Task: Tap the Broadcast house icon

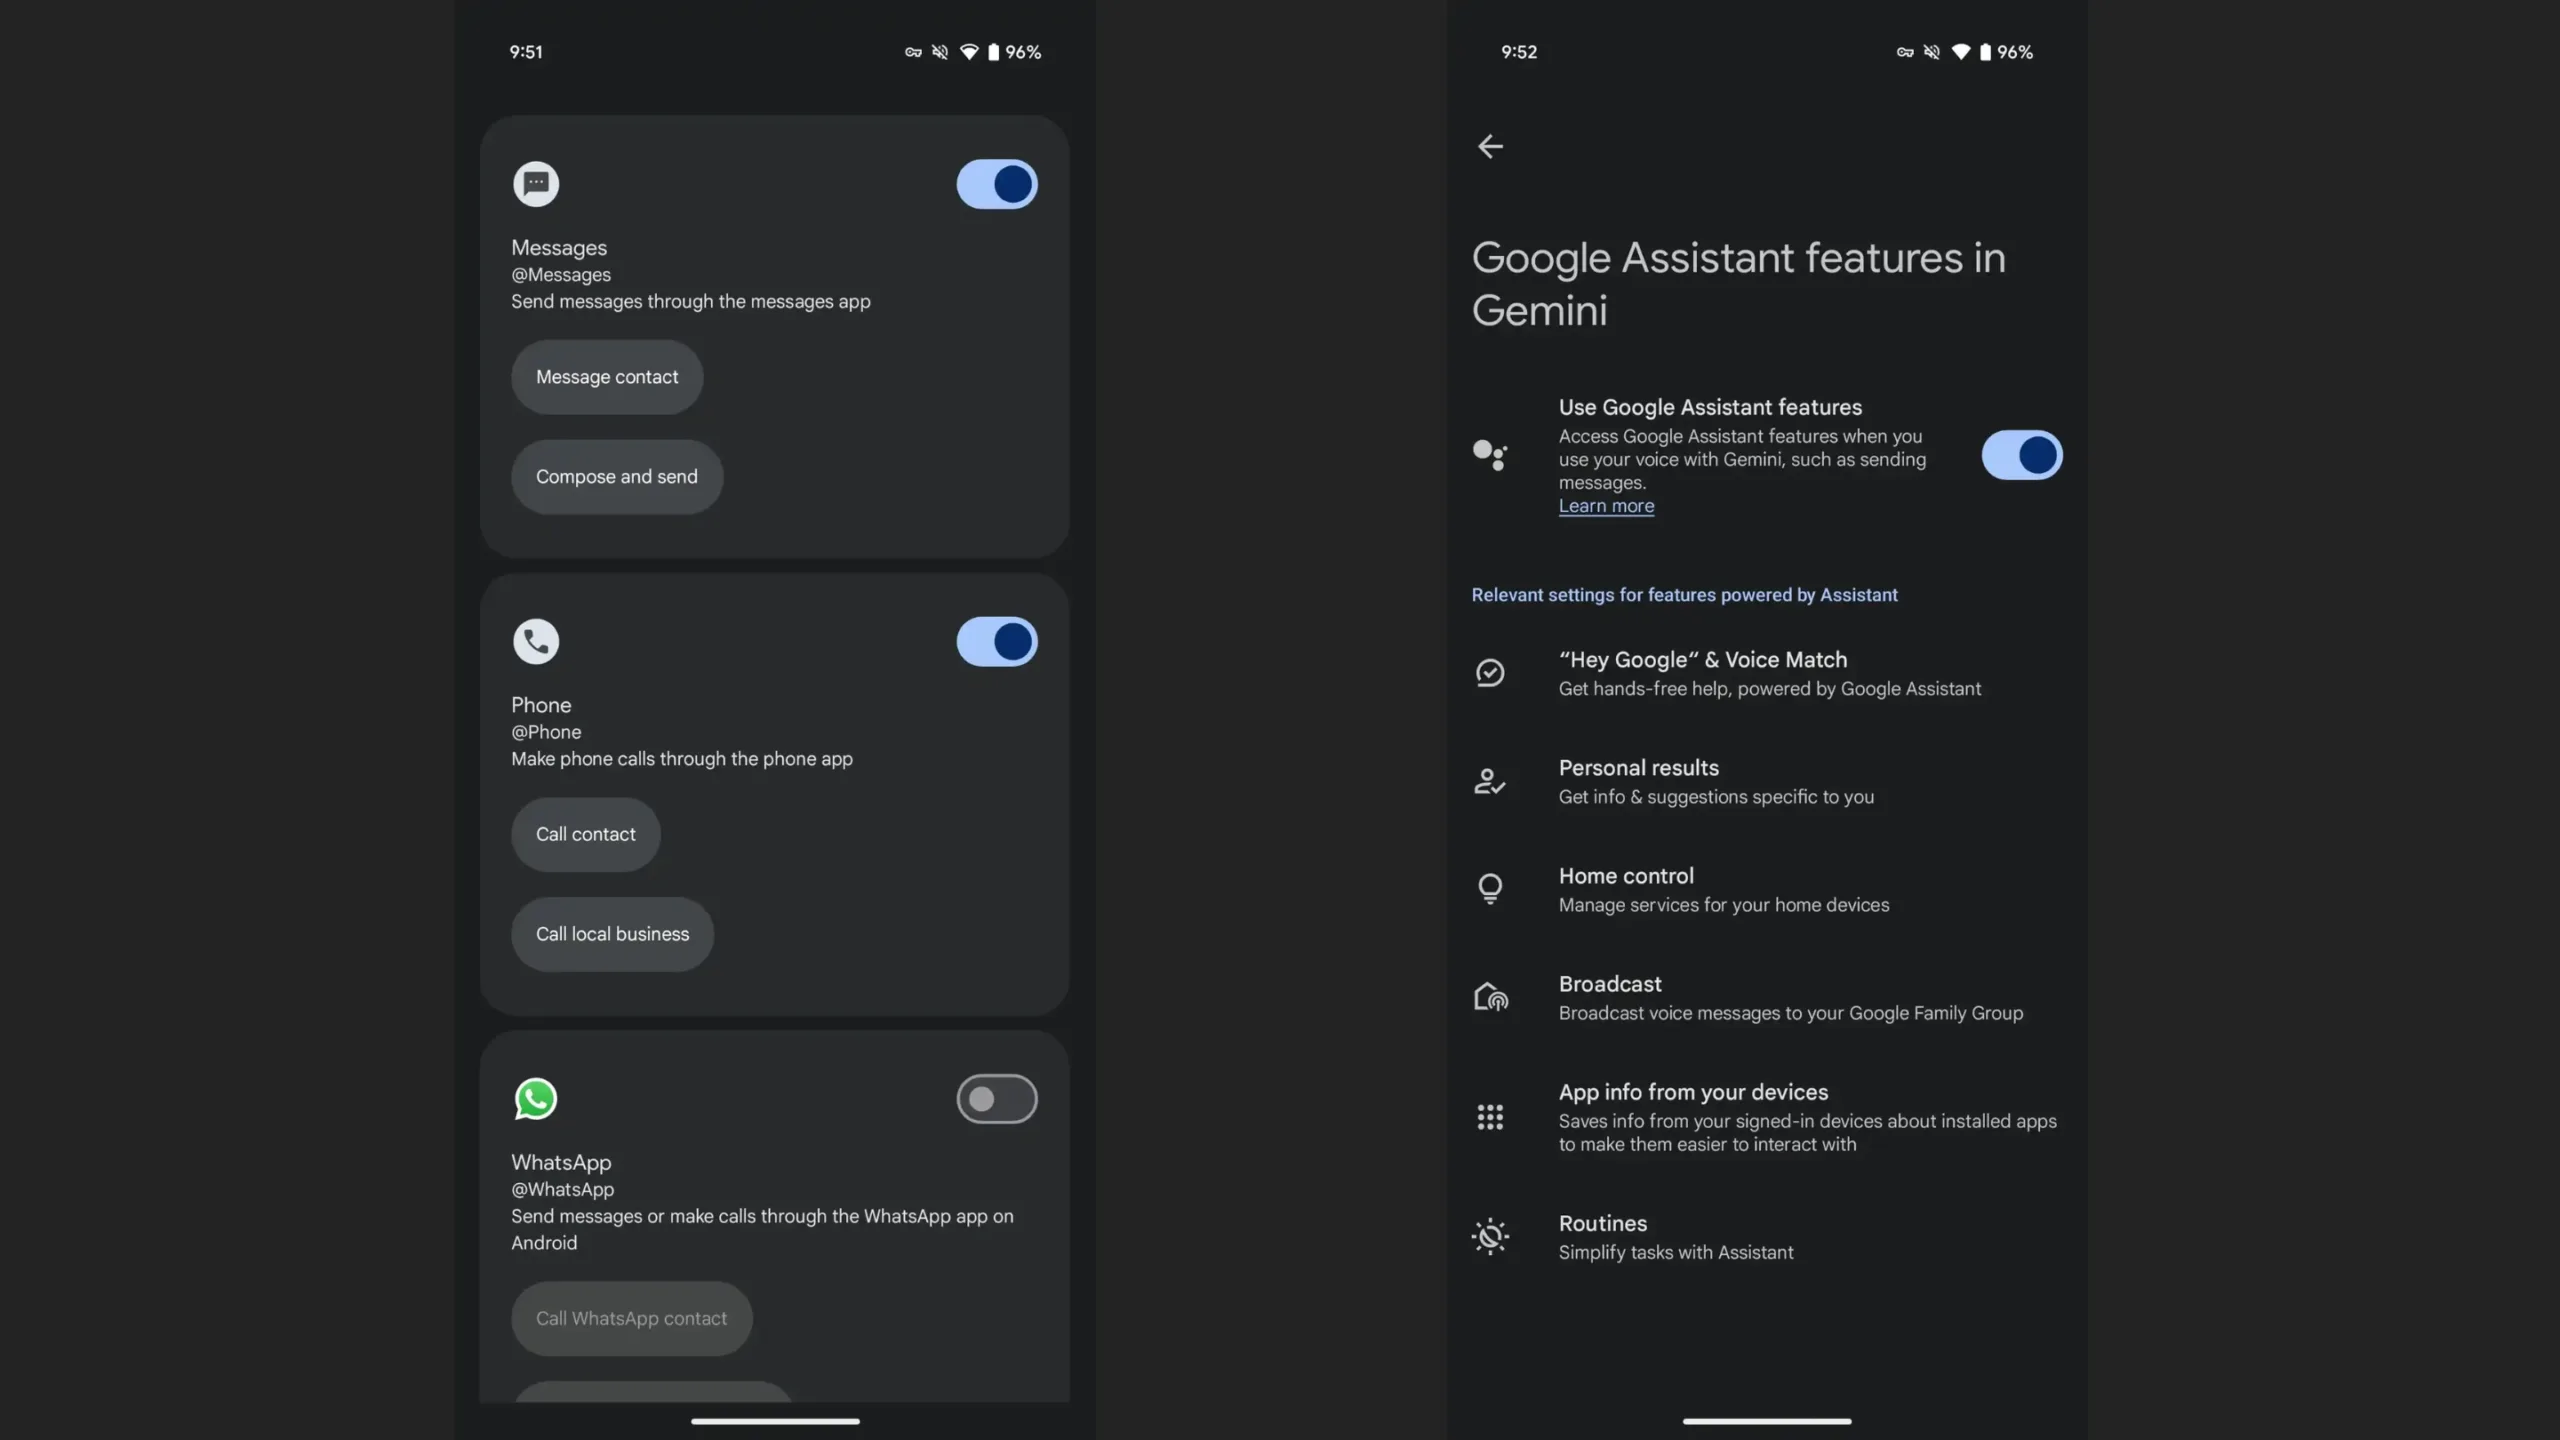Action: tap(1490, 997)
